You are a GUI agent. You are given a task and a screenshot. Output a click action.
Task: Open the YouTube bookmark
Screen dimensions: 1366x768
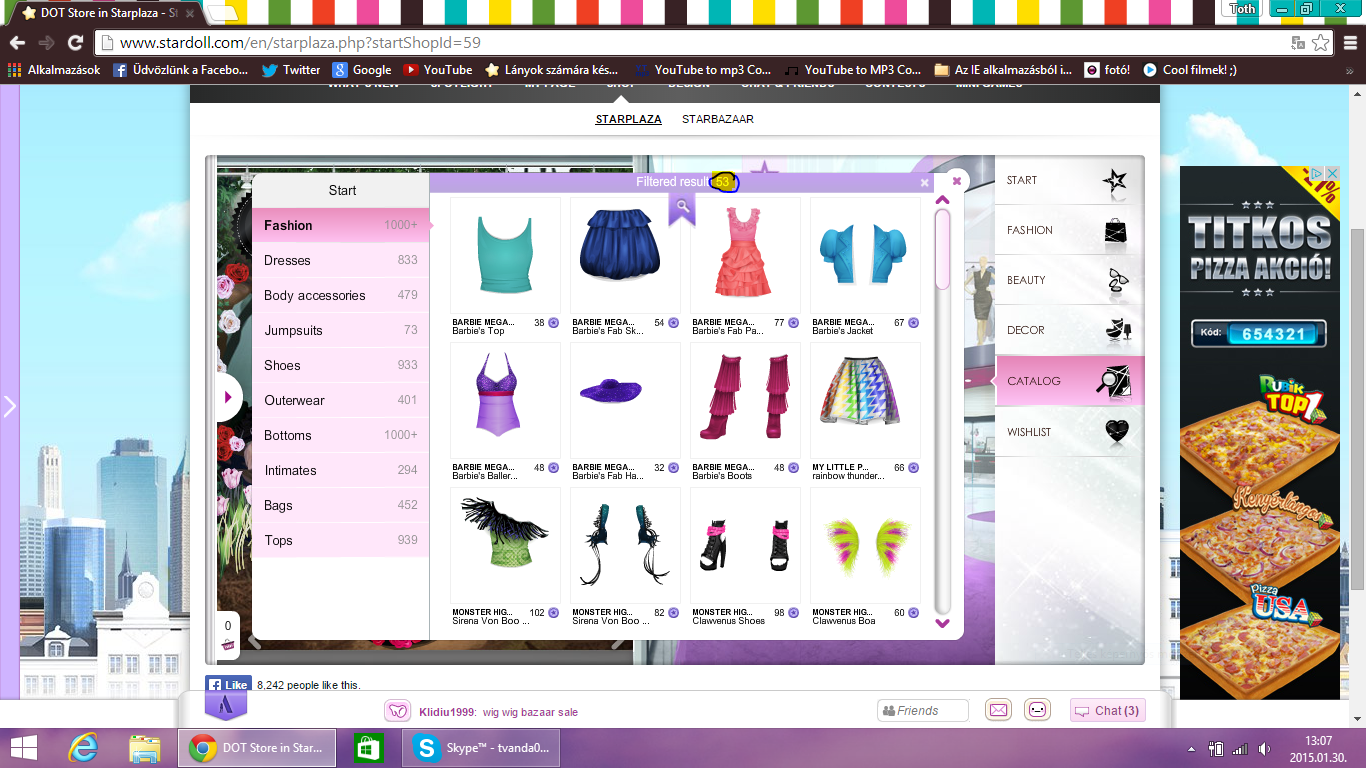tap(438, 70)
